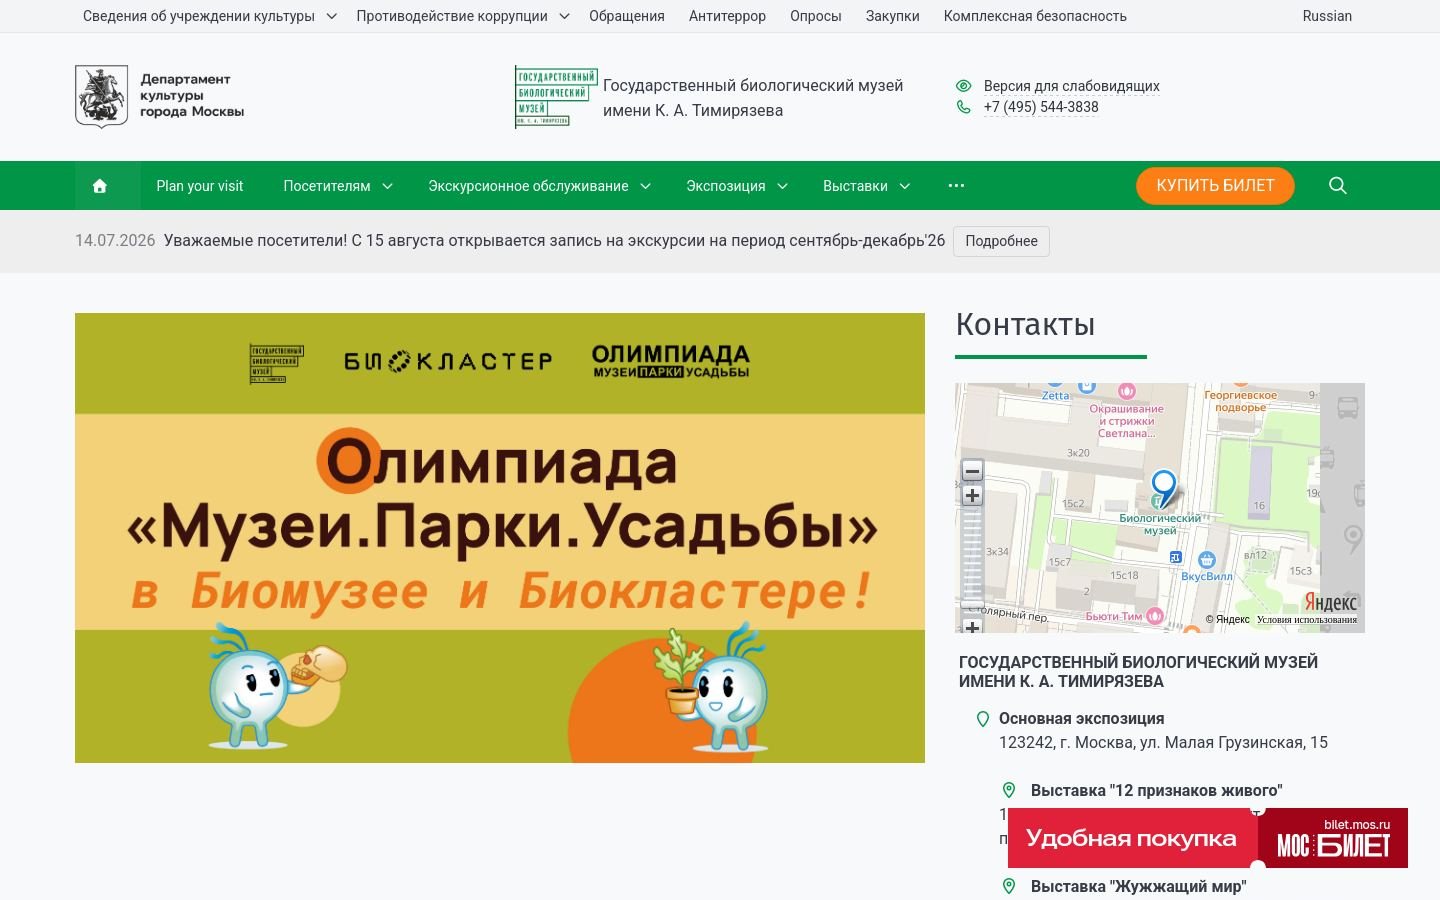Click the pin icon beside Выставка "Жужжащий мир"
Screen dimensions: 1440x900
(1009, 886)
